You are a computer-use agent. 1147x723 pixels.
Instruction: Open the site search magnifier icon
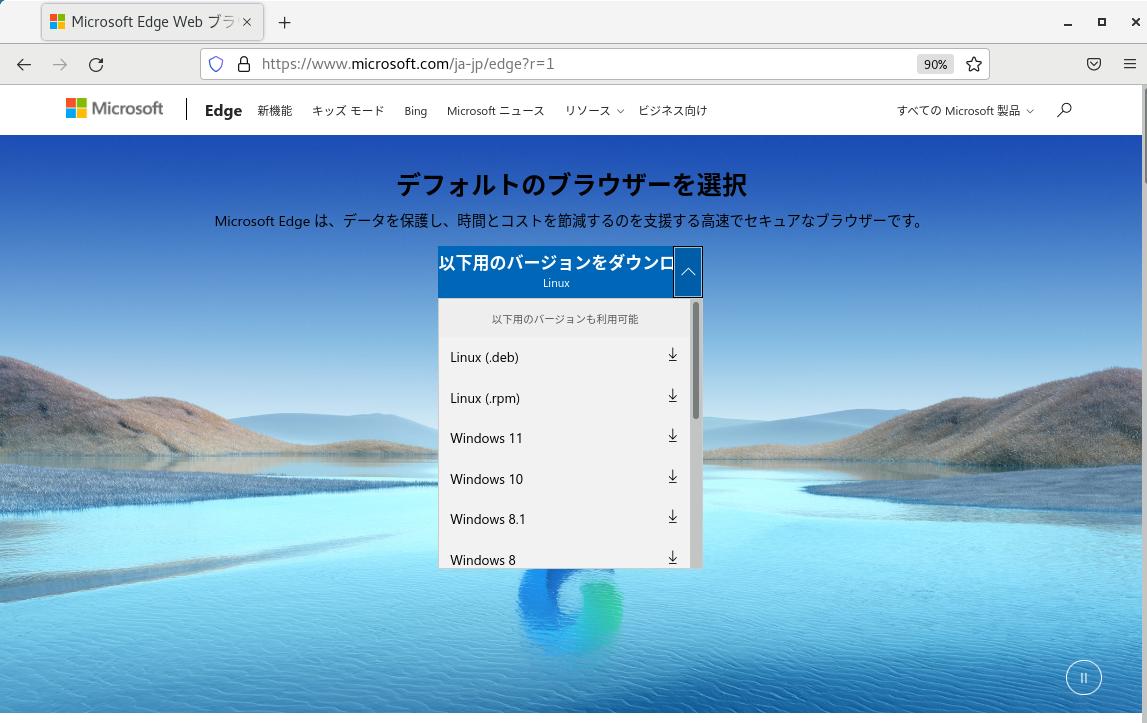pyautogui.click(x=1064, y=110)
